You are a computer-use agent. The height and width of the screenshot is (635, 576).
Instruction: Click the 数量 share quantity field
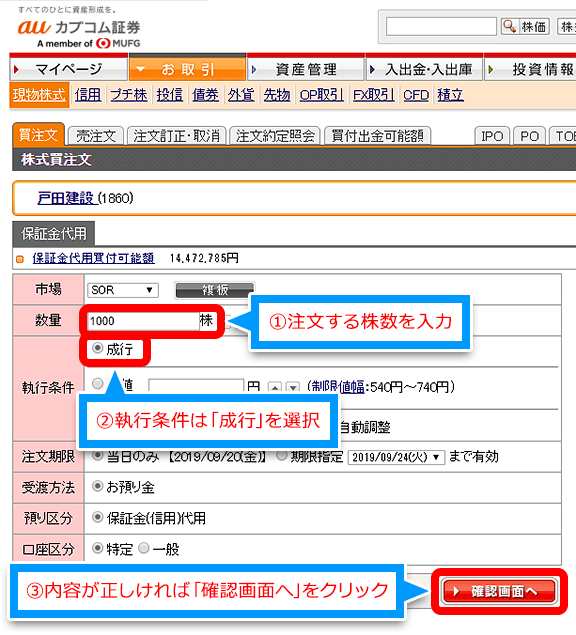coord(143,321)
